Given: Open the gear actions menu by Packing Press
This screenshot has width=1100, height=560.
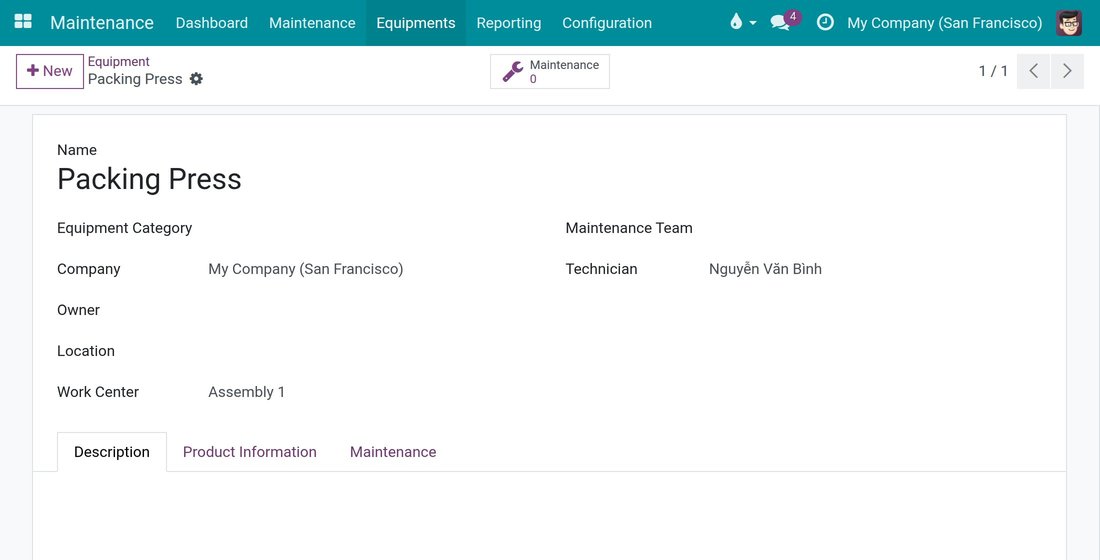Looking at the screenshot, I should pos(196,79).
